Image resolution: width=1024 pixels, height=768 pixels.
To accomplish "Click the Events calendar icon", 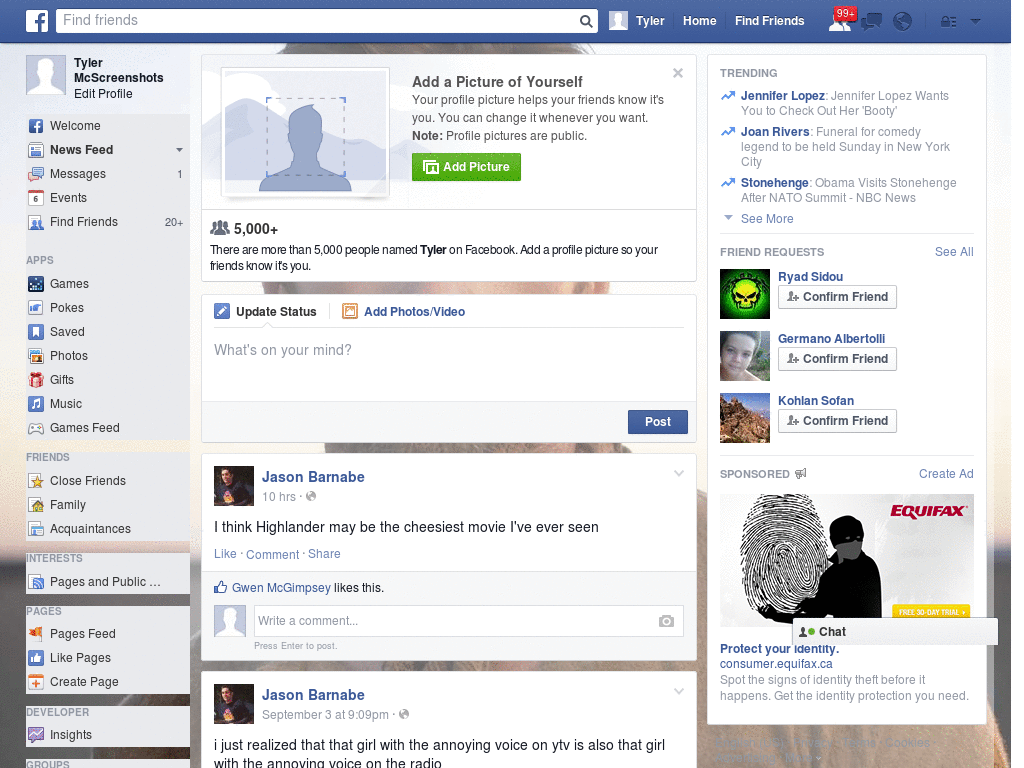I will pos(36,198).
